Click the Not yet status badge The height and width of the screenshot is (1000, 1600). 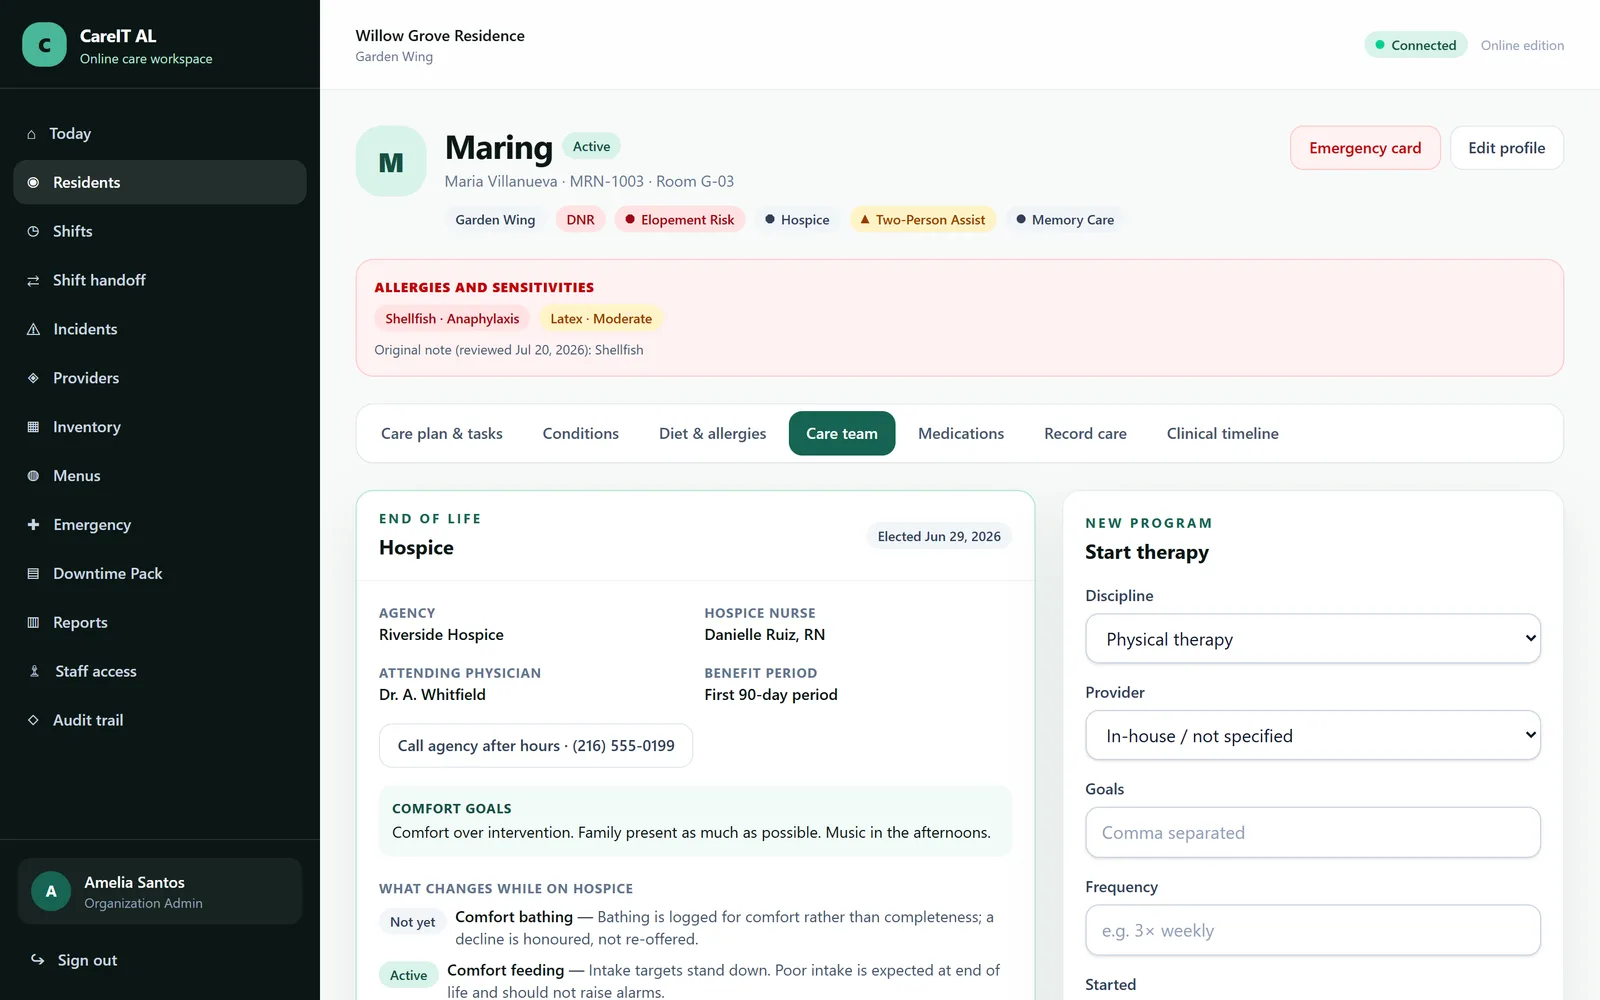pos(413,922)
